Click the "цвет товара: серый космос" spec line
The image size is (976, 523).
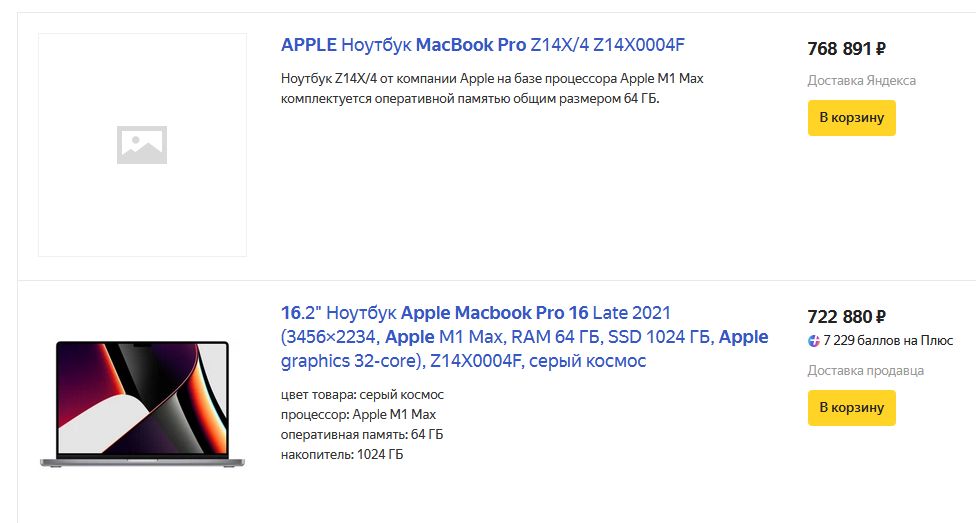click(x=362, y=395)
